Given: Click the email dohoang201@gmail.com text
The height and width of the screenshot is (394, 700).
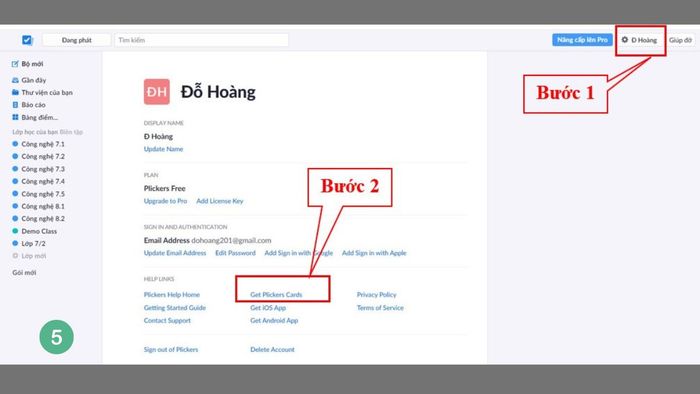Looking at the screenshot, I should tap(231, 241).
